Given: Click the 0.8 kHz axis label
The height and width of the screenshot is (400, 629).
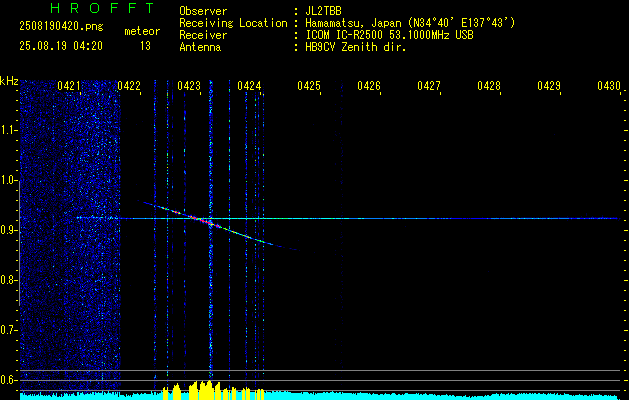Looking at the screenshot, I should (8, 280).
